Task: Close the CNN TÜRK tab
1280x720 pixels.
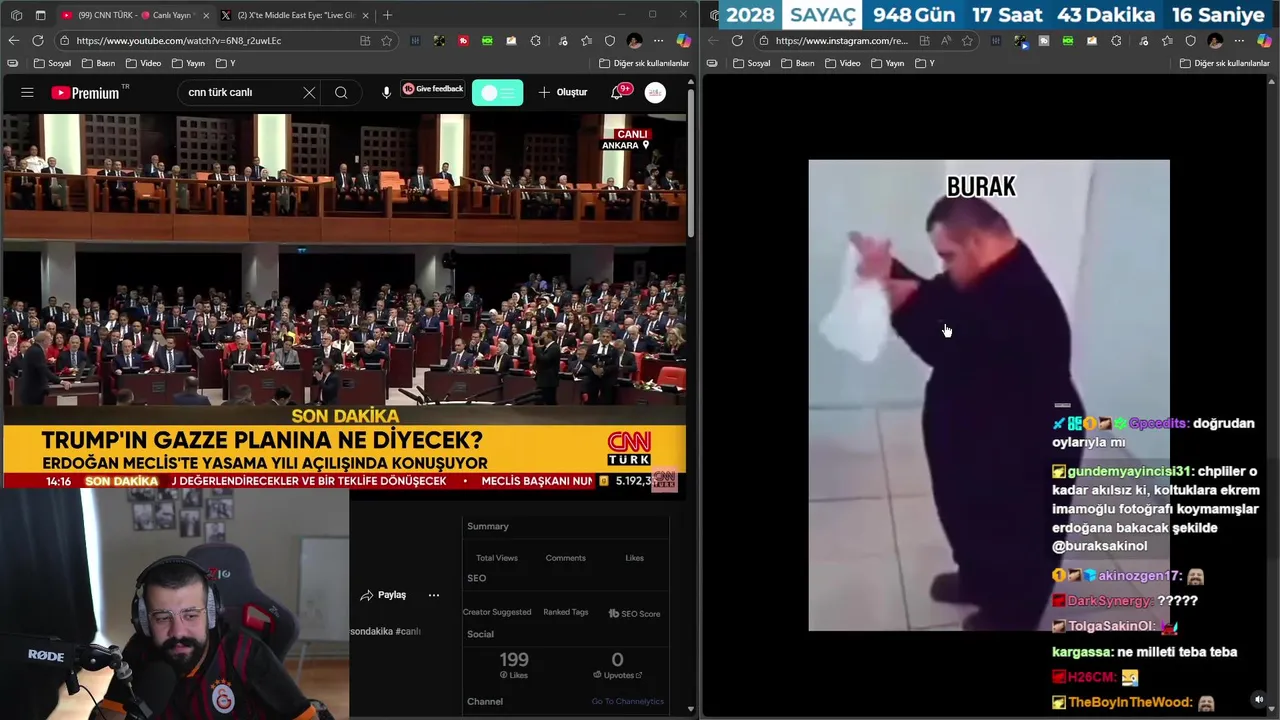Action: (x=206, y=15)
